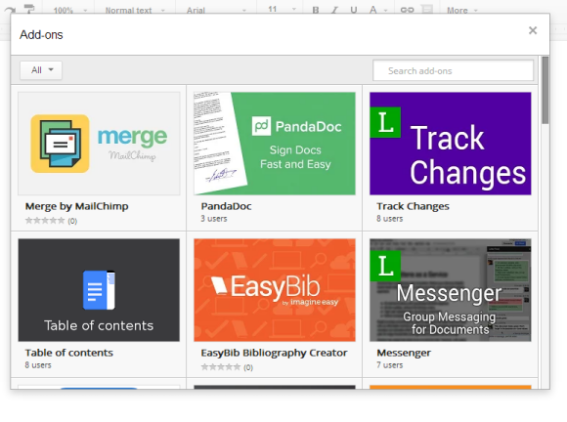Click the PandaDoc title text
Screen dimensions: 567x422
(x=226, y=206)
